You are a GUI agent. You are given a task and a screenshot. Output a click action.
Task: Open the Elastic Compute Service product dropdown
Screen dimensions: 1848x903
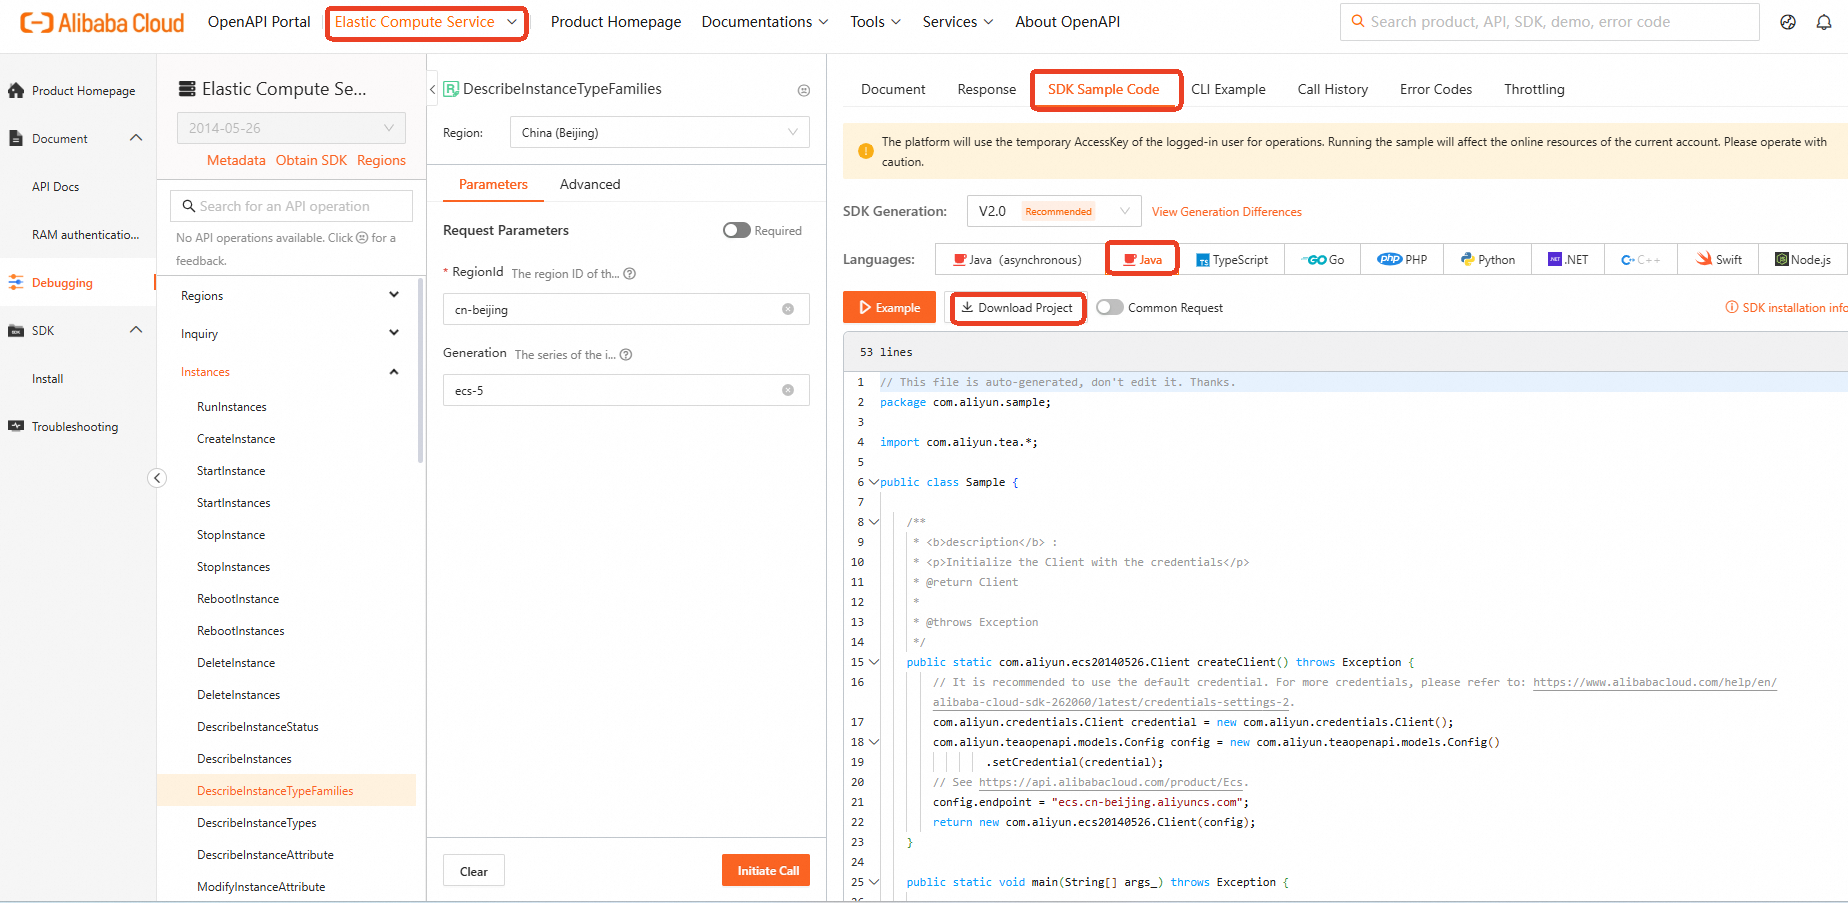click(x=426, y=22)
